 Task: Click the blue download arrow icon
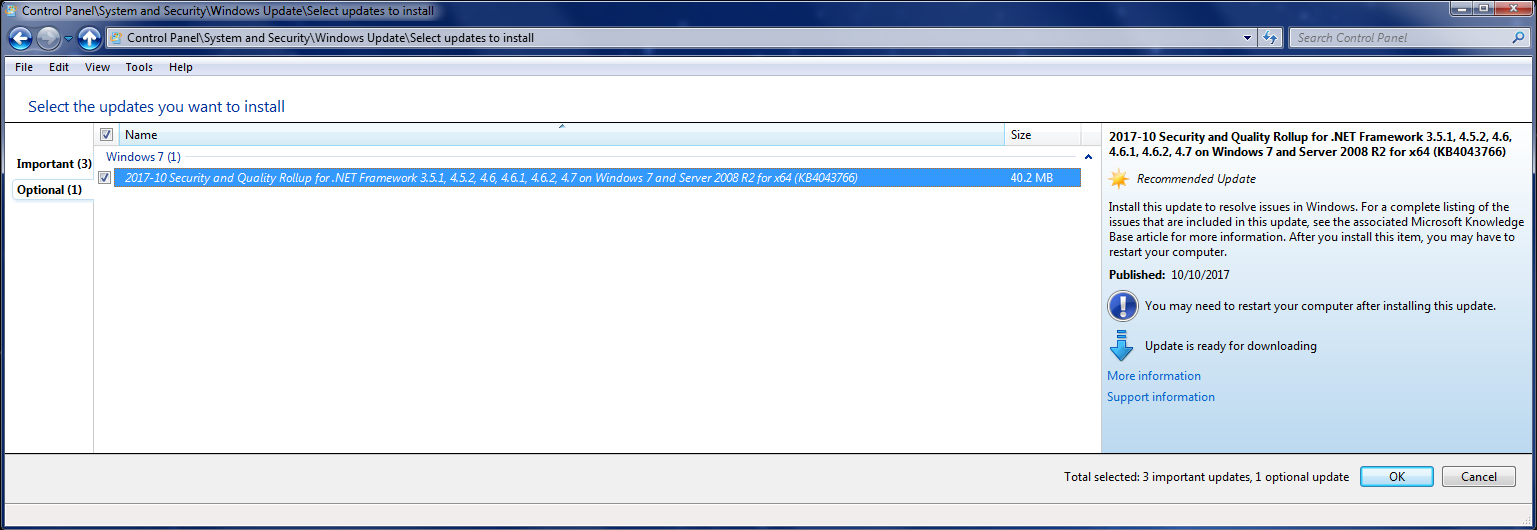[x=1122, y=346]
